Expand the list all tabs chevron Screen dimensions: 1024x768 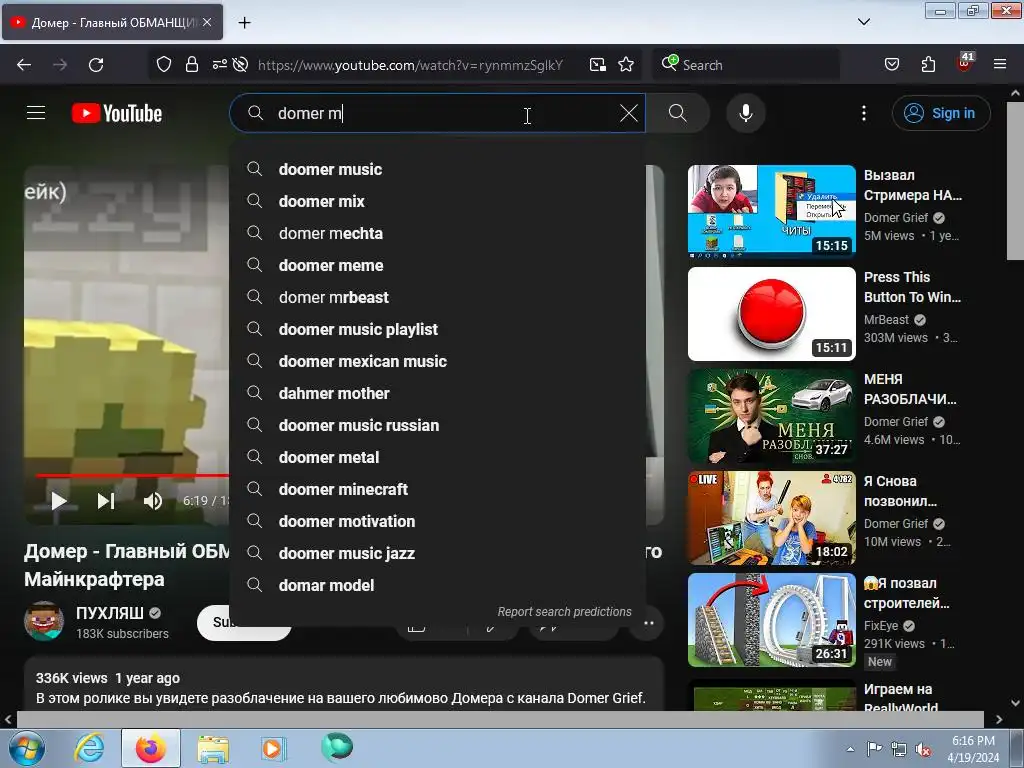click(x=864, y=22)
